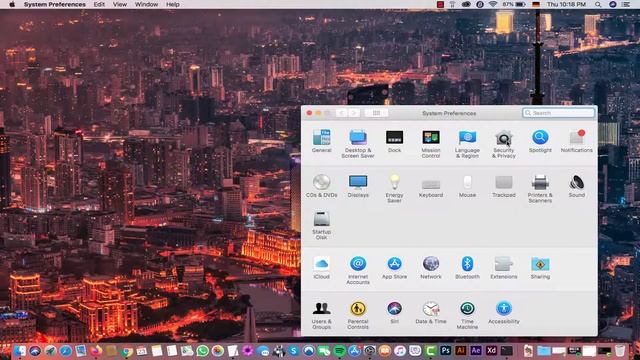
Task: Open Security & Privacy pane
Action: (504, 144)
